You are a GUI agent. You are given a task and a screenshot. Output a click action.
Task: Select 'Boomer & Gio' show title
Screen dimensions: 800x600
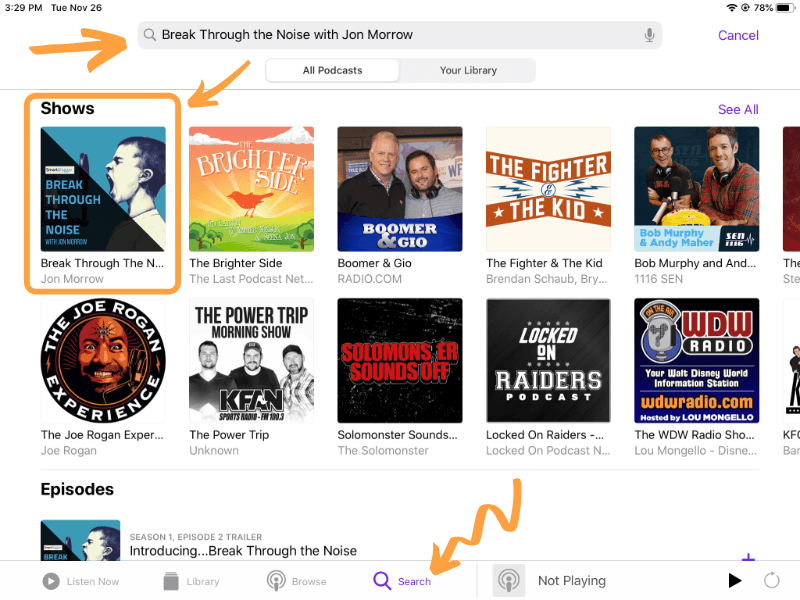point(374,263)
